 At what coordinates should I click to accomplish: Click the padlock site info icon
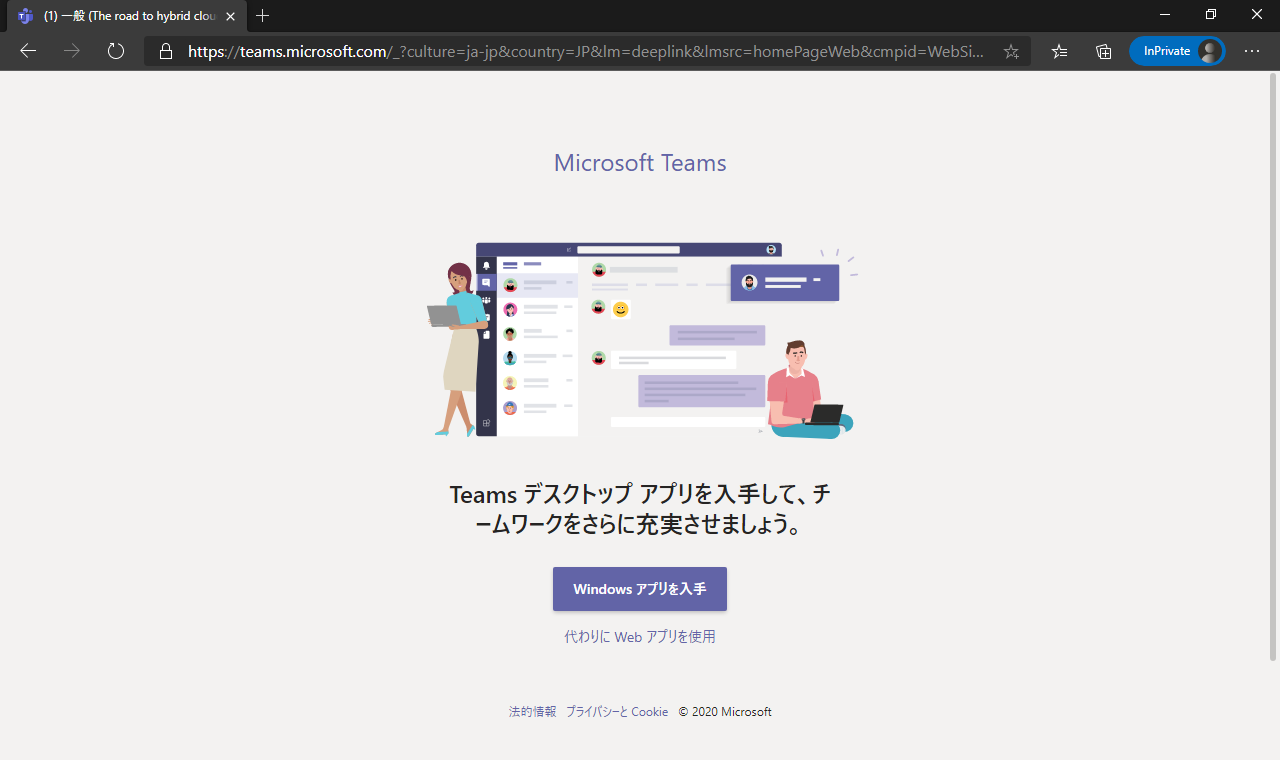coord(166,51)
